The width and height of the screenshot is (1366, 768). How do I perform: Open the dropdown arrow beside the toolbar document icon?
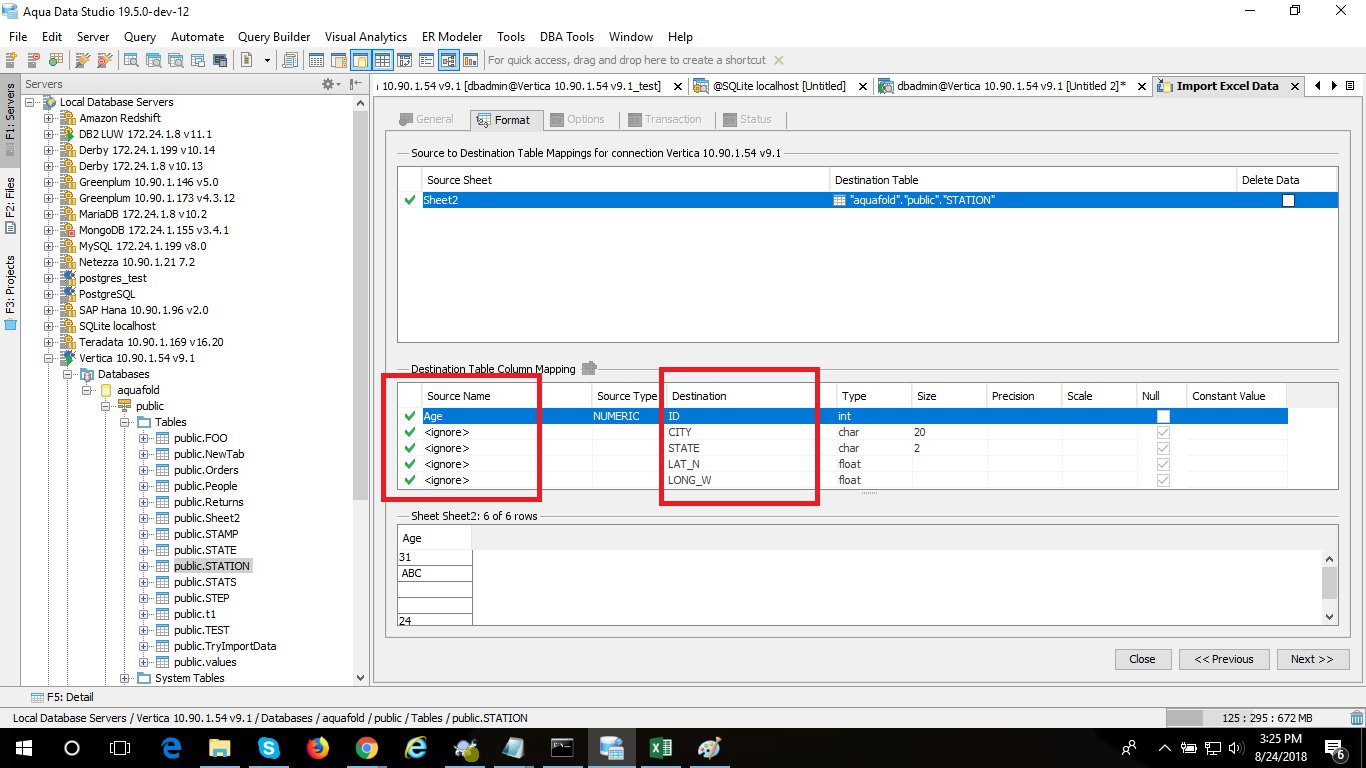pos(267,60)
